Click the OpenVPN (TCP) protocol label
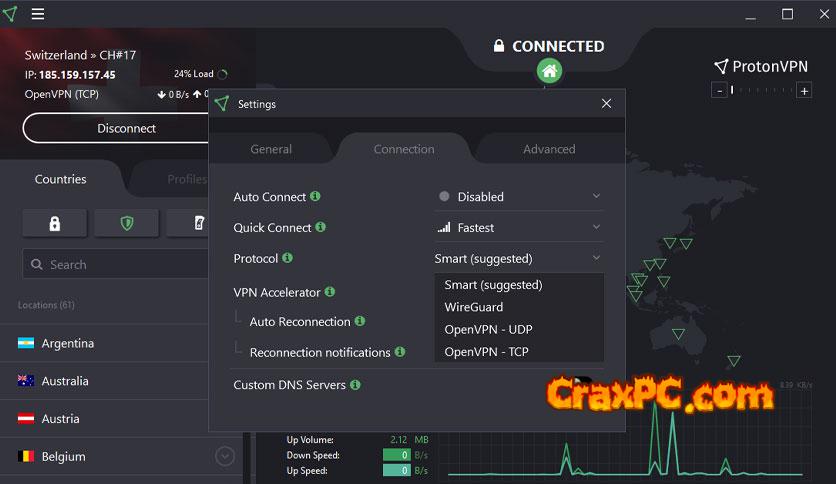836x484 pixels. [x=61, y=94]
